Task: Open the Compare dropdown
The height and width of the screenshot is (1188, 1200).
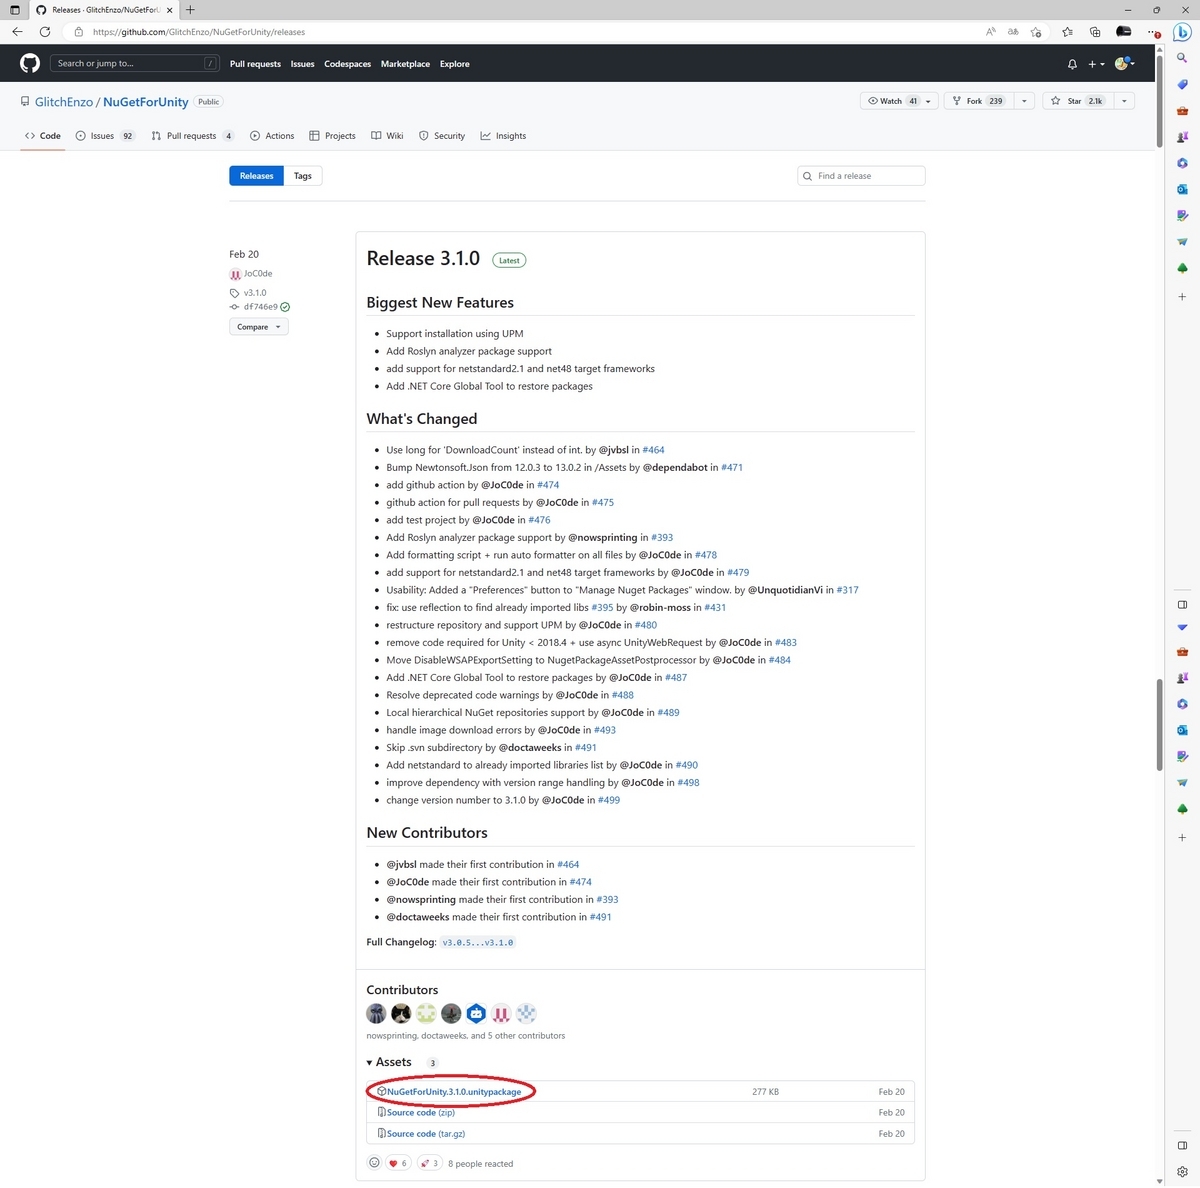Action: [259, 327]
